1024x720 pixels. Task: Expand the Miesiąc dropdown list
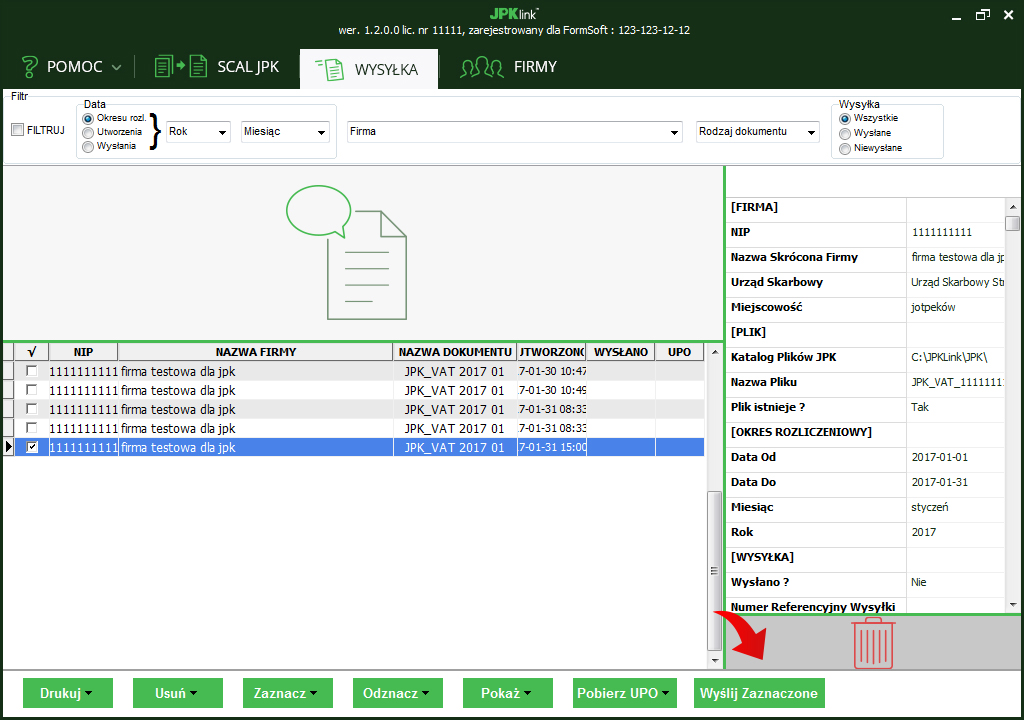coord(285,132)
